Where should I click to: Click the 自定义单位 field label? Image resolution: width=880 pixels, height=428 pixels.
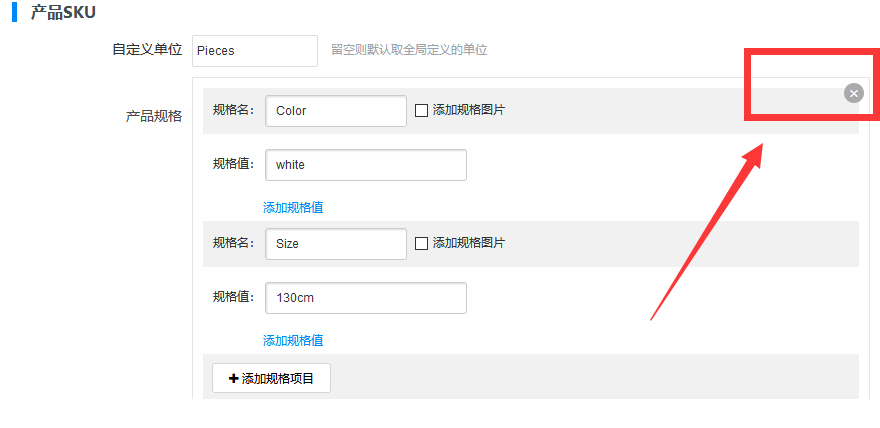147,50
